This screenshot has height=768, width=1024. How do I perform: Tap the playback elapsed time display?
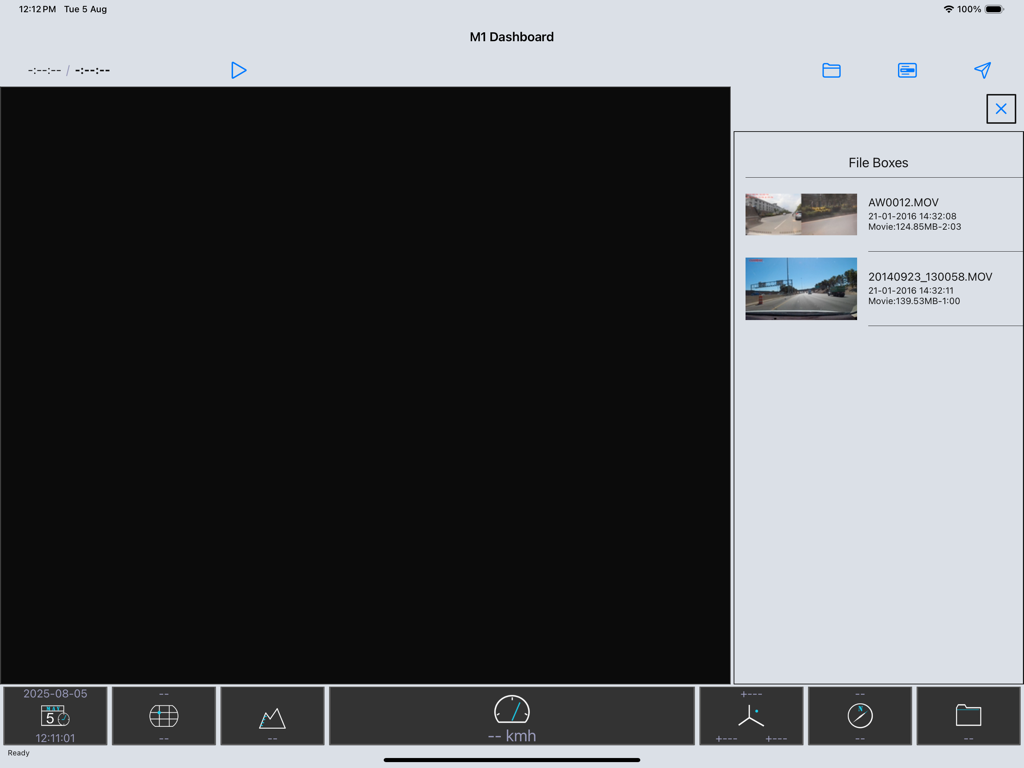tap(43, 70)
